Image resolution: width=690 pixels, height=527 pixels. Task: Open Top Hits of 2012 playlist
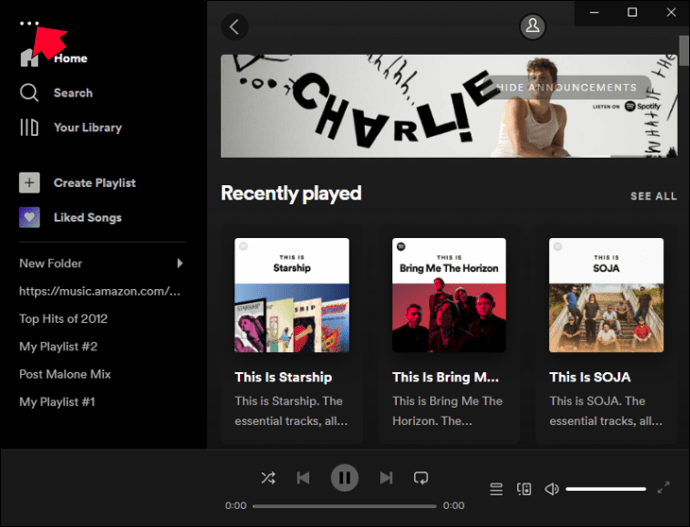coord(63,319)
